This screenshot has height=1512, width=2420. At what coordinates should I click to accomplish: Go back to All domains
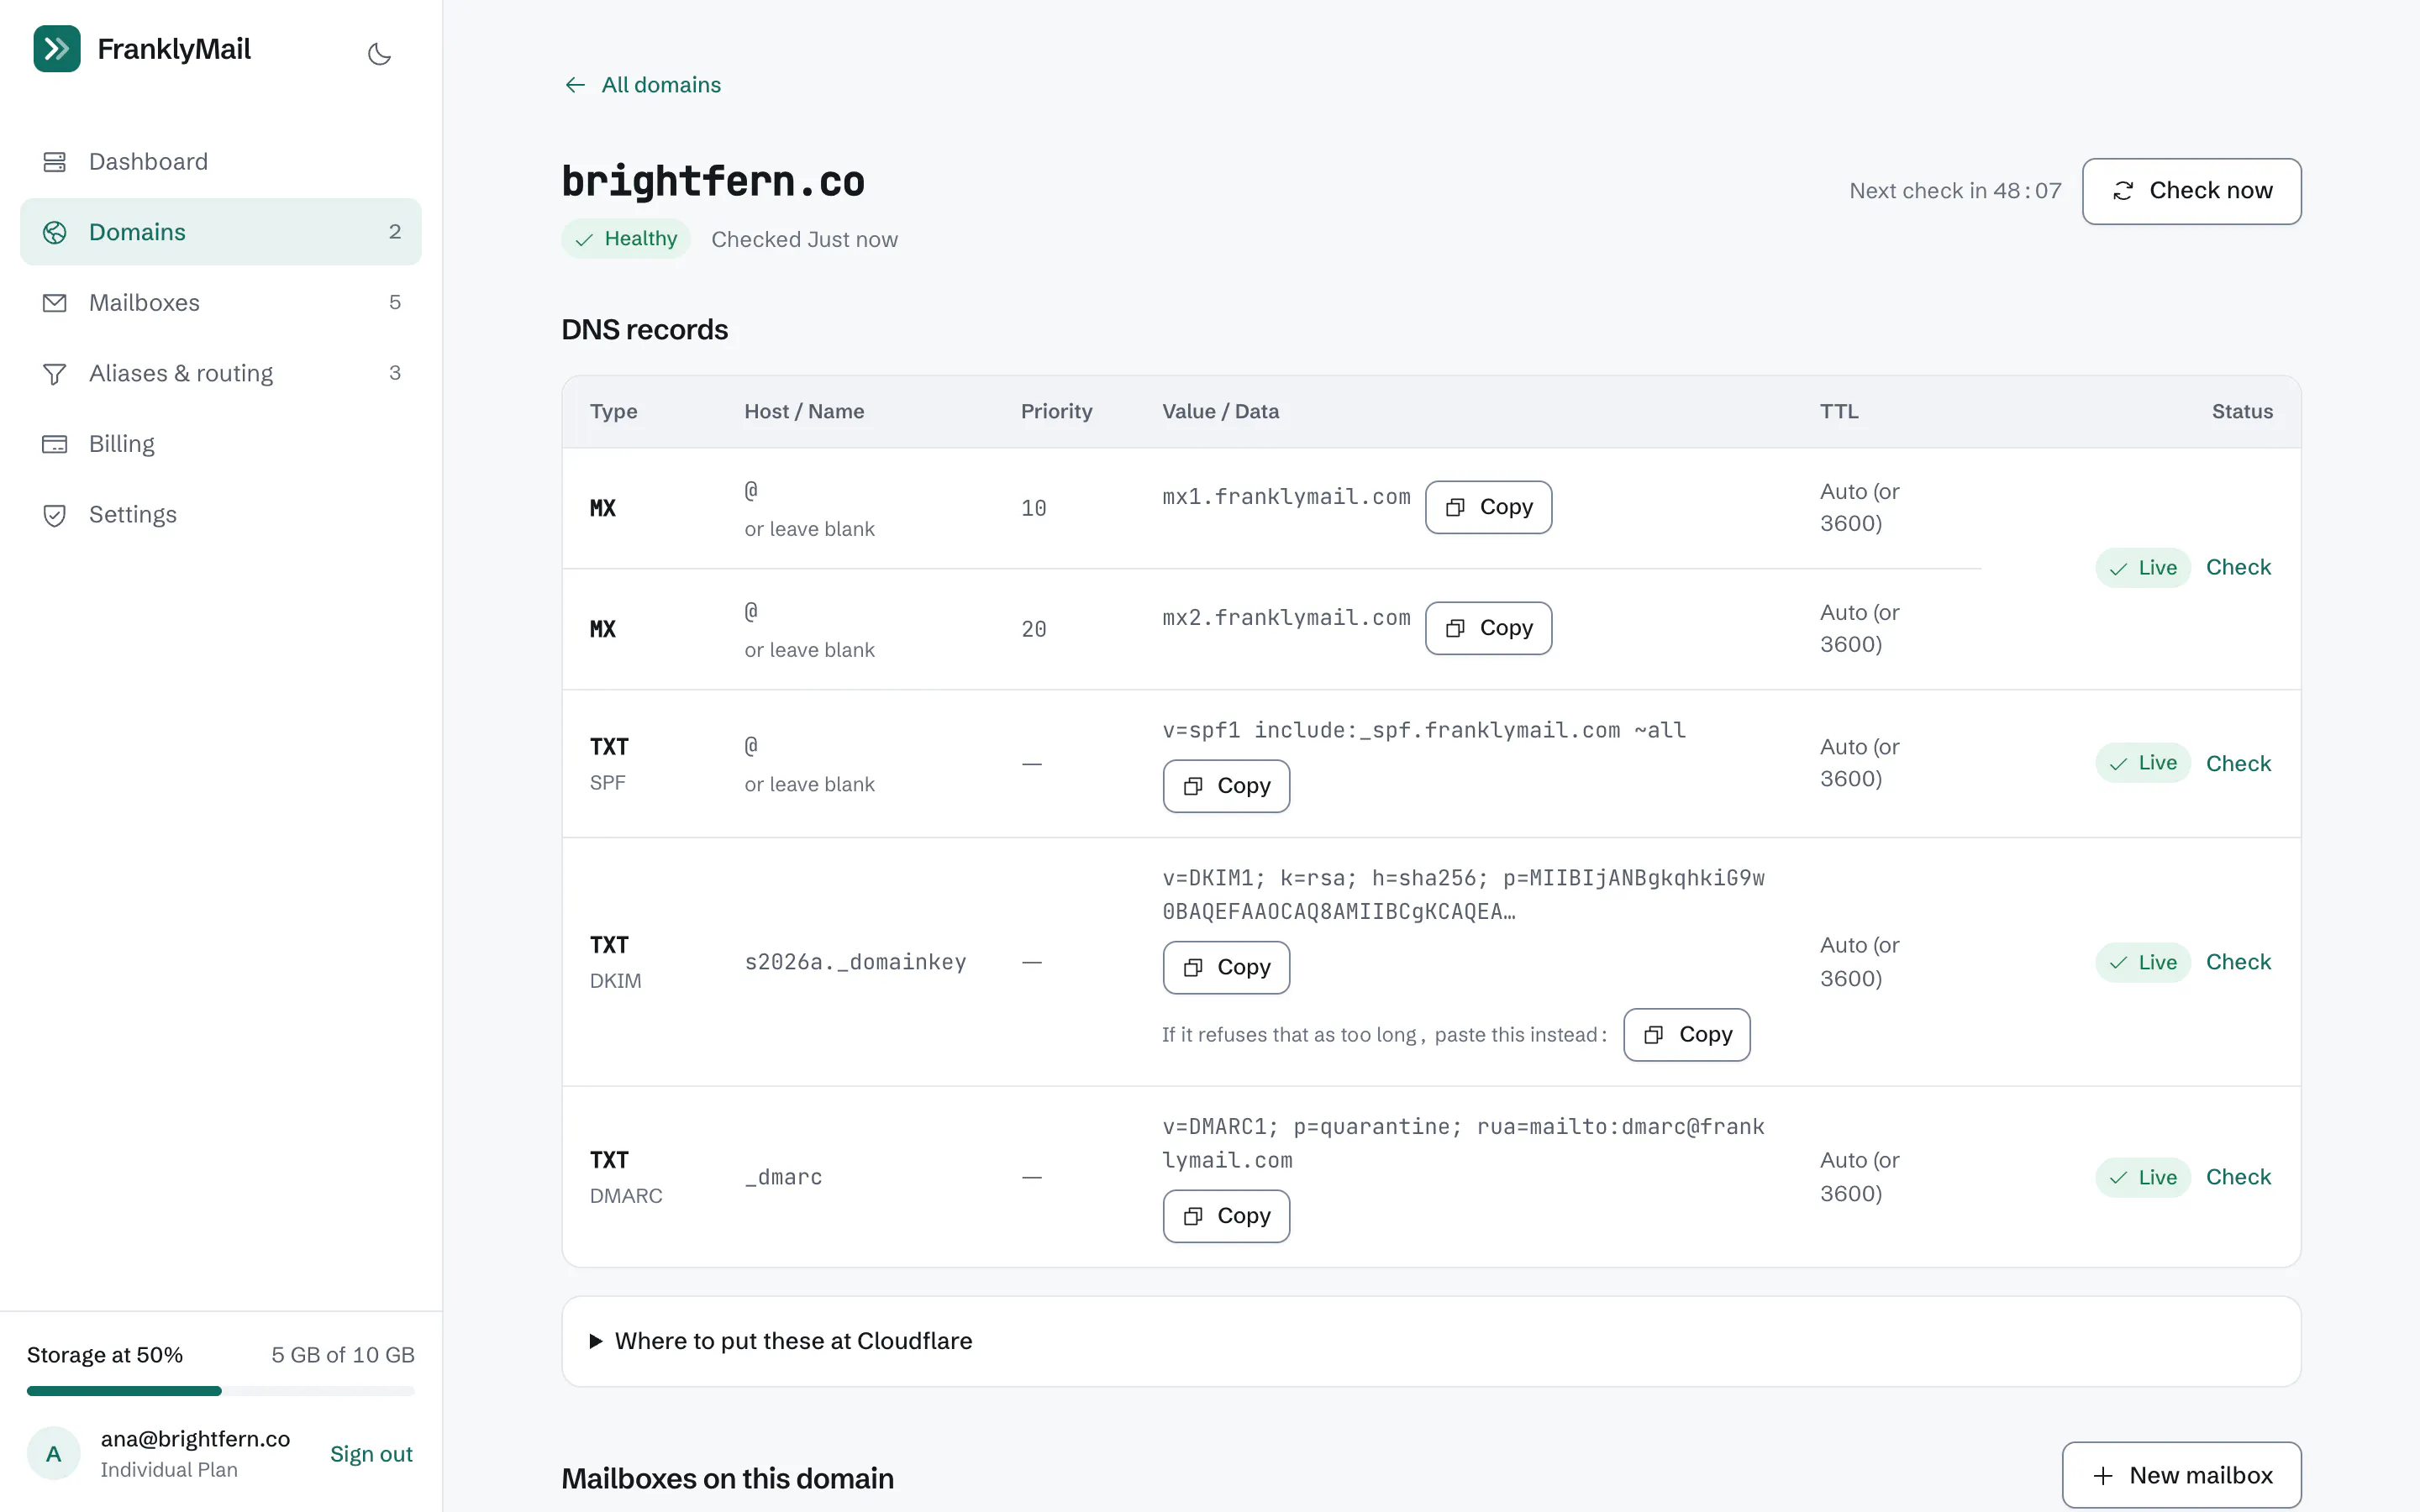pos(642,85)
